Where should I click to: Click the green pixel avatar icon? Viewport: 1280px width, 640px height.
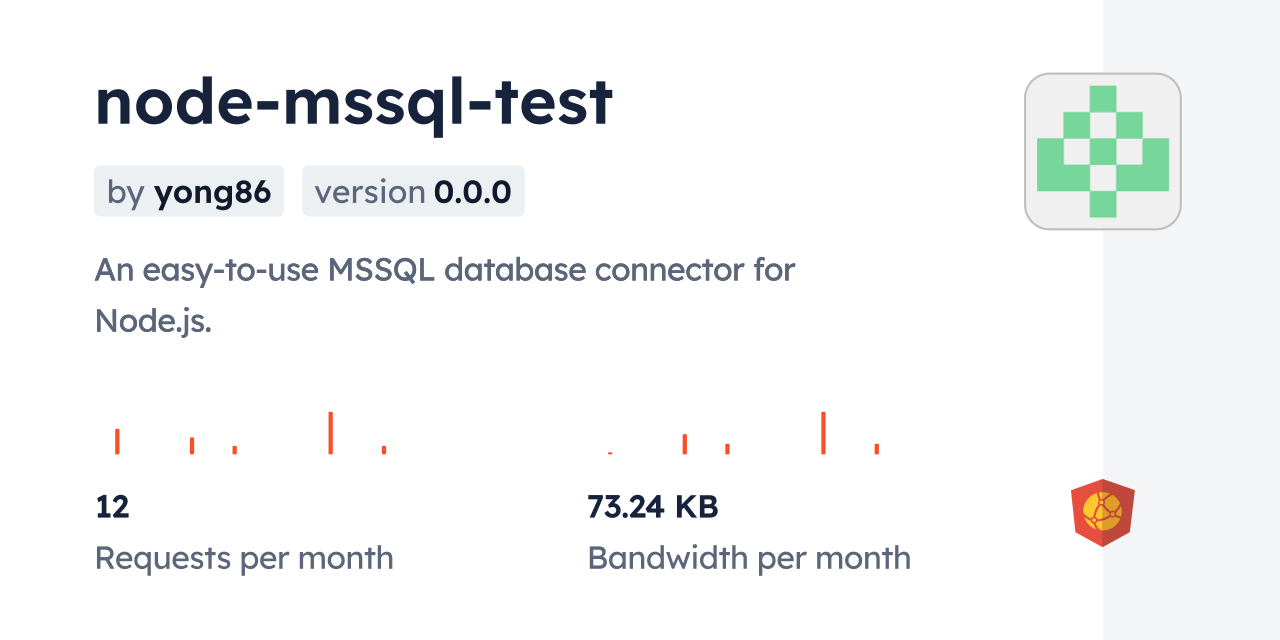tap(1102, 151)
